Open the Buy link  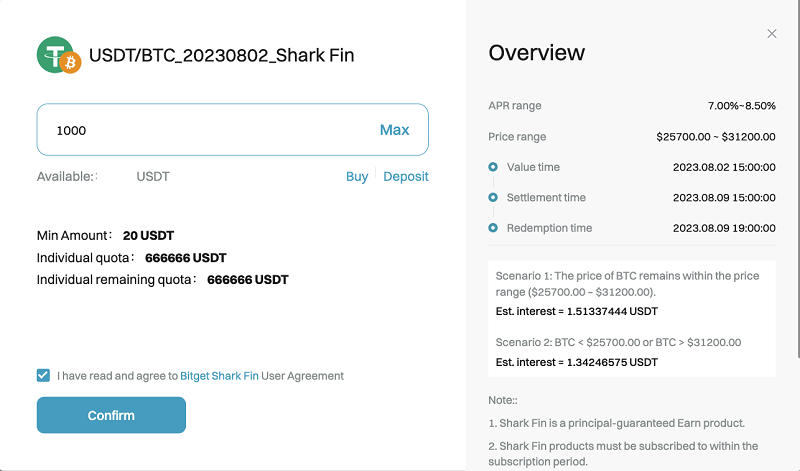[x=357, y=176]
